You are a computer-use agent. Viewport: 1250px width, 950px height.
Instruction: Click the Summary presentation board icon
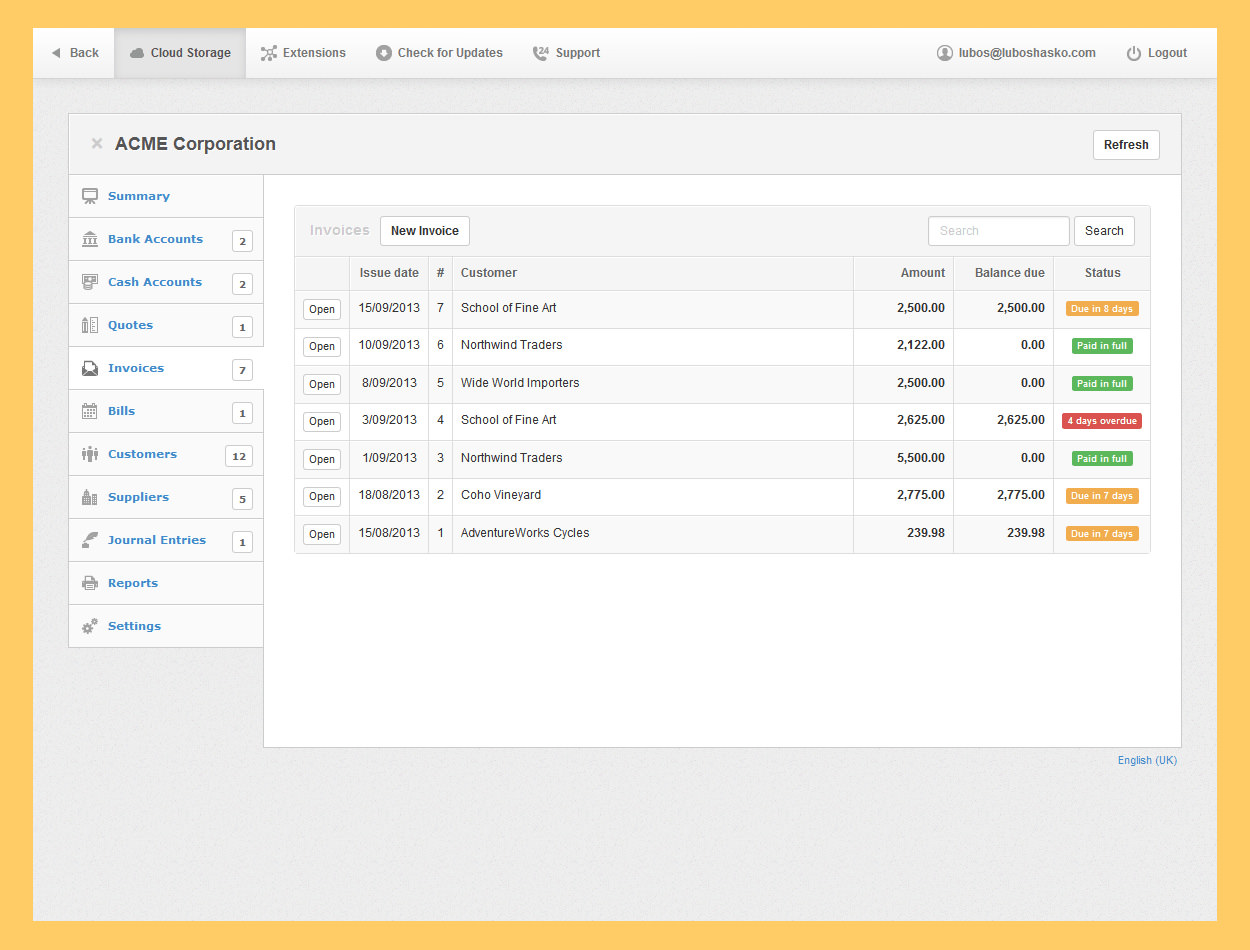[x=90, y=196]
